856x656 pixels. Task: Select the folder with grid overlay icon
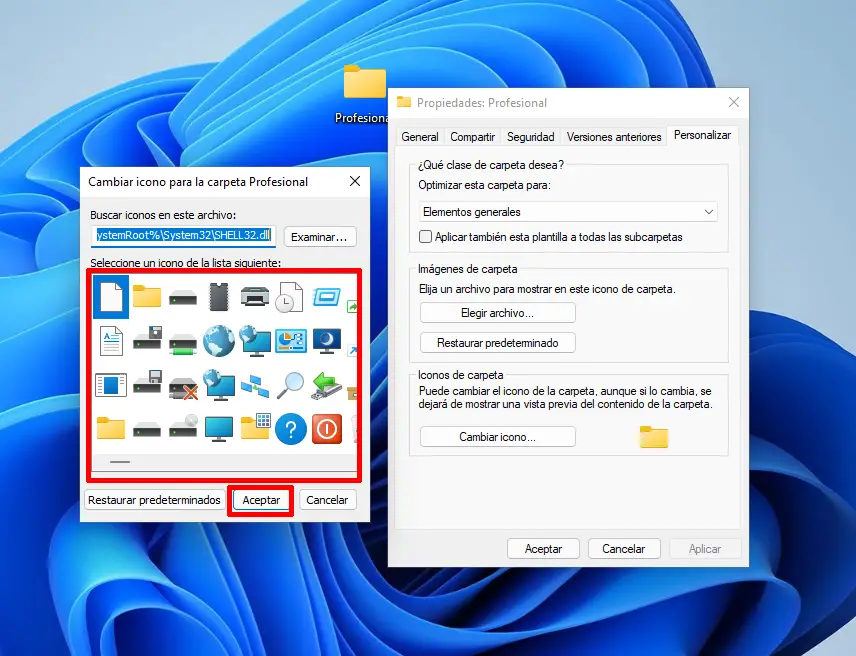(x=255, y=427)
